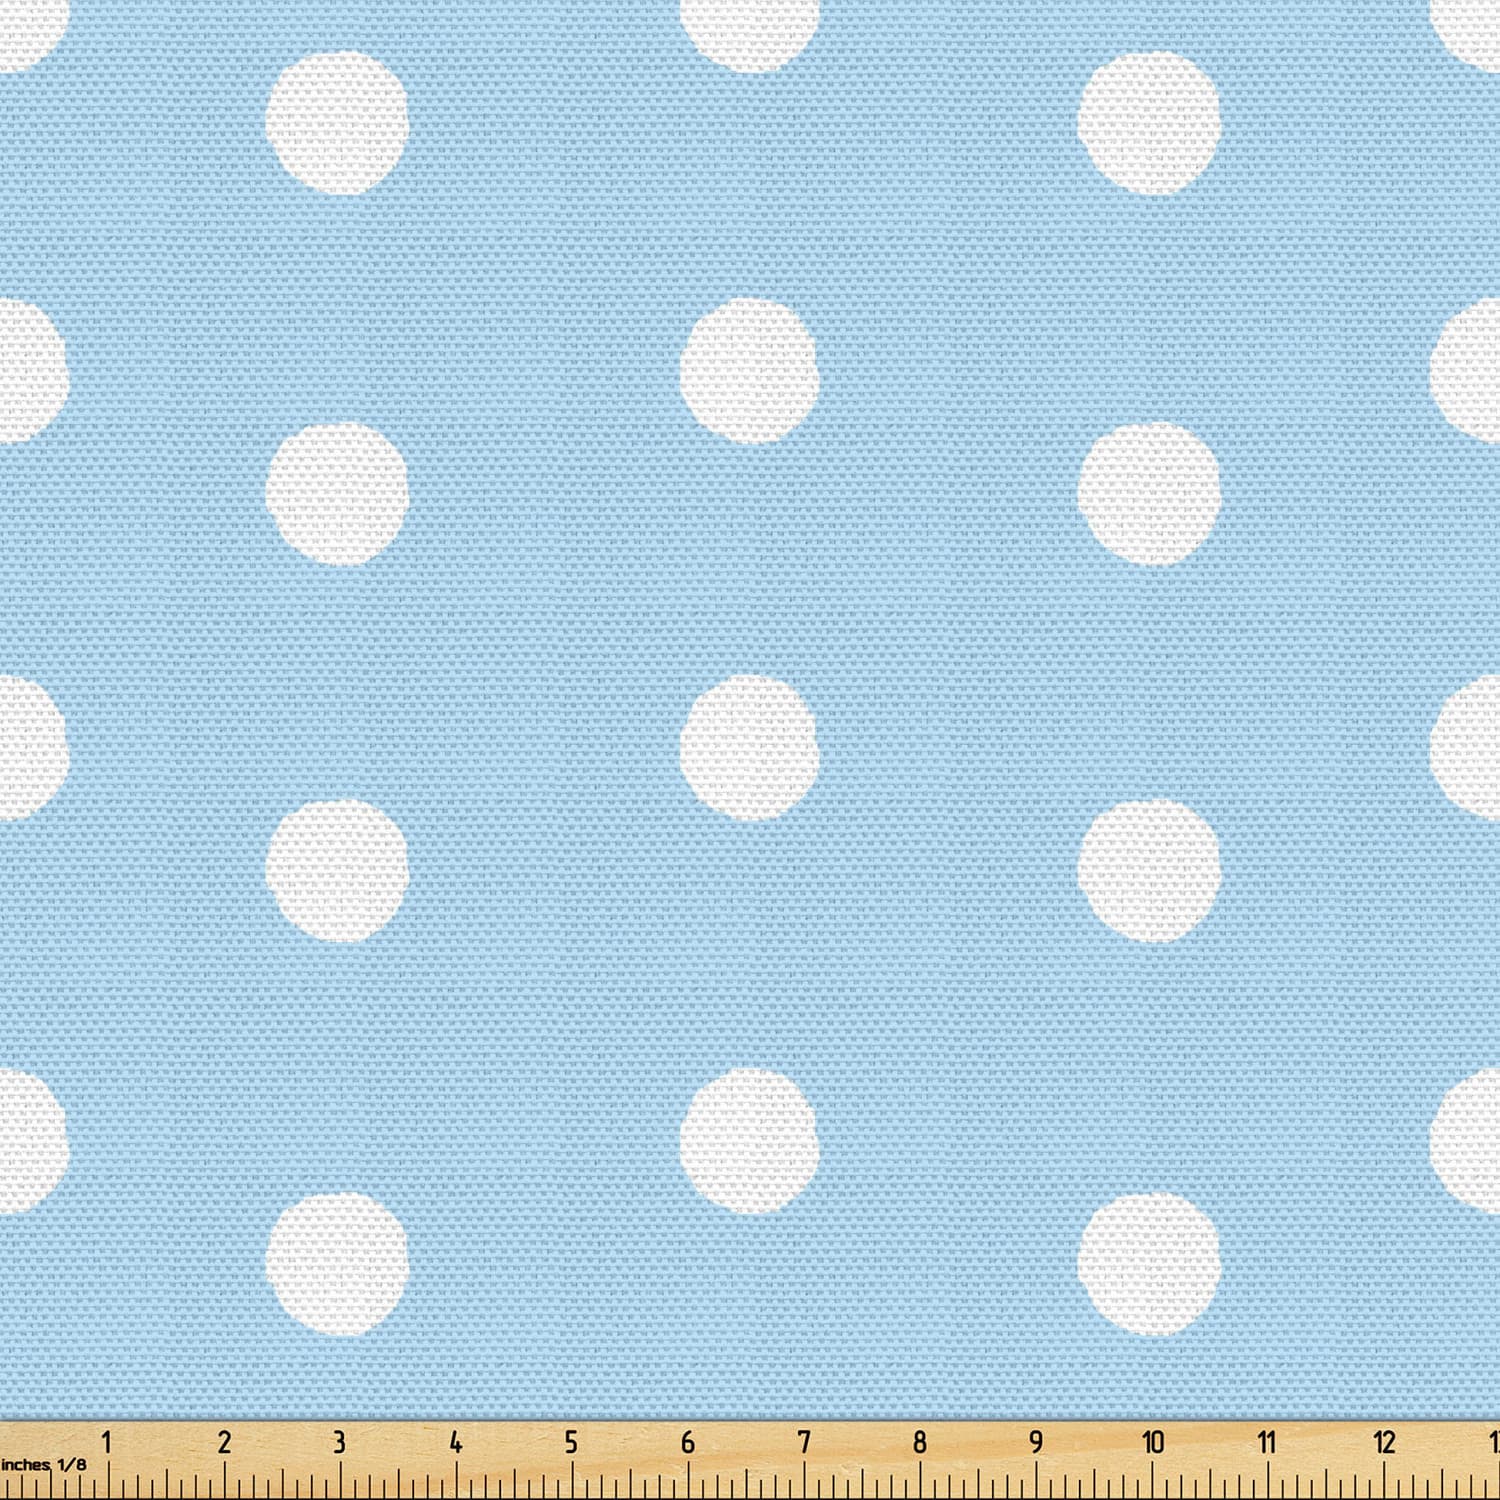Click the number 10 on the ruler

1153,1442
